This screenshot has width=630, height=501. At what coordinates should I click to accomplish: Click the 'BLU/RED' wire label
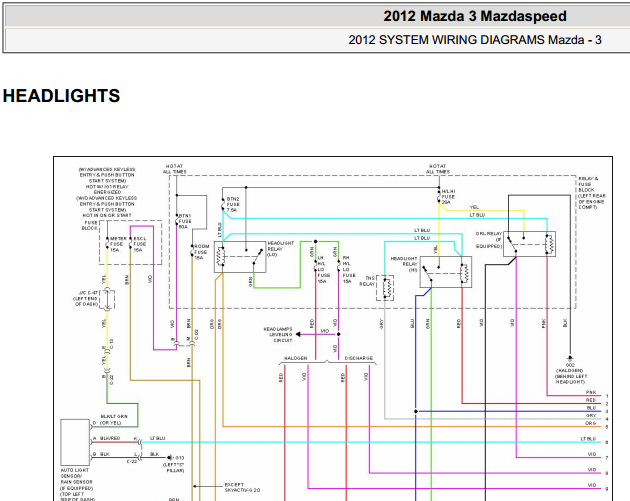pos(110,438)
